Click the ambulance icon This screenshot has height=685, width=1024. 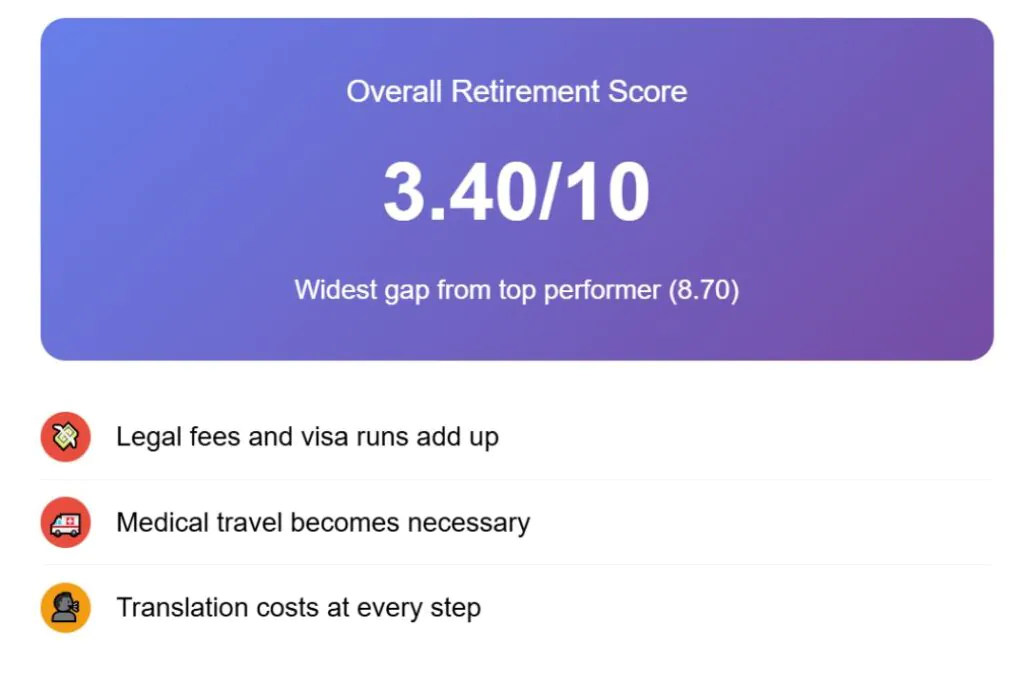[x=66, y=522]
